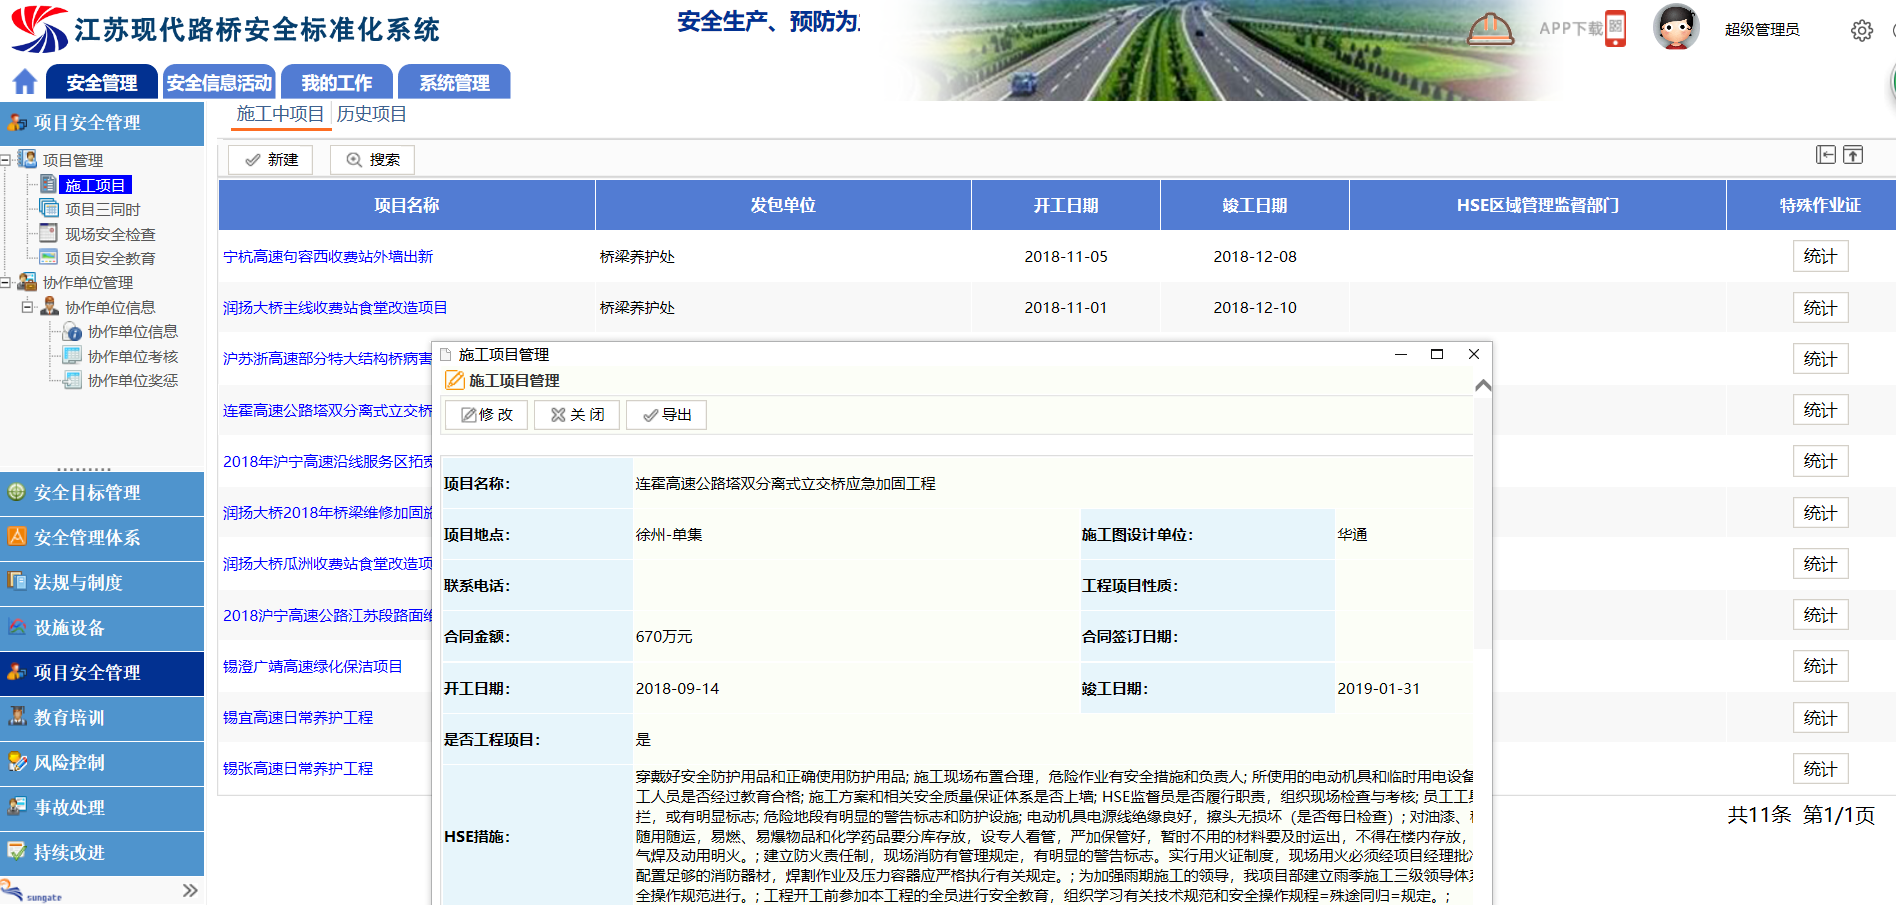This screenshot has height=905, width=1896.
Task: Collapse the 项目管理 tree node
Action: click(6, 160)
